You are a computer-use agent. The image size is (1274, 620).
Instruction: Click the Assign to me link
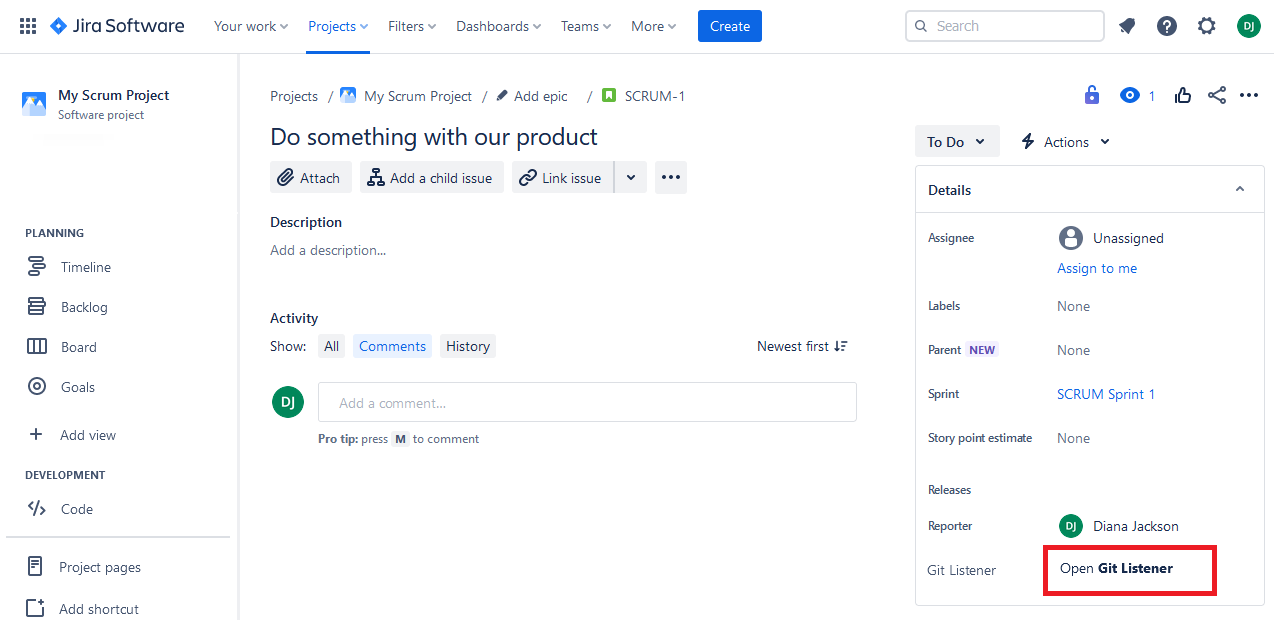click(x=1097, y=268)
